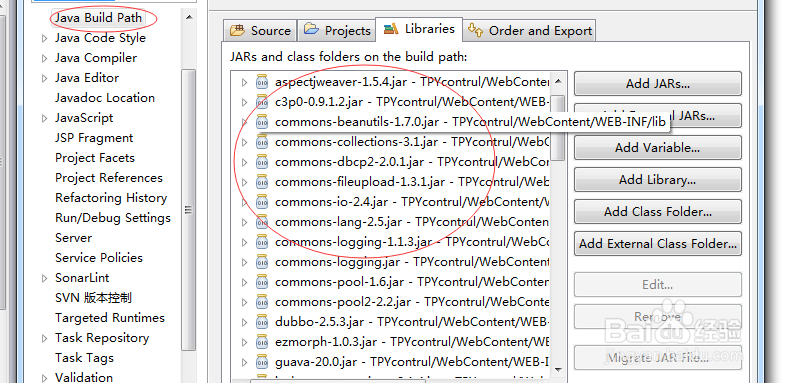This screenshot has width=788, height=383.
Task: Open the Refactoring History page
Action: pos(111,198)
